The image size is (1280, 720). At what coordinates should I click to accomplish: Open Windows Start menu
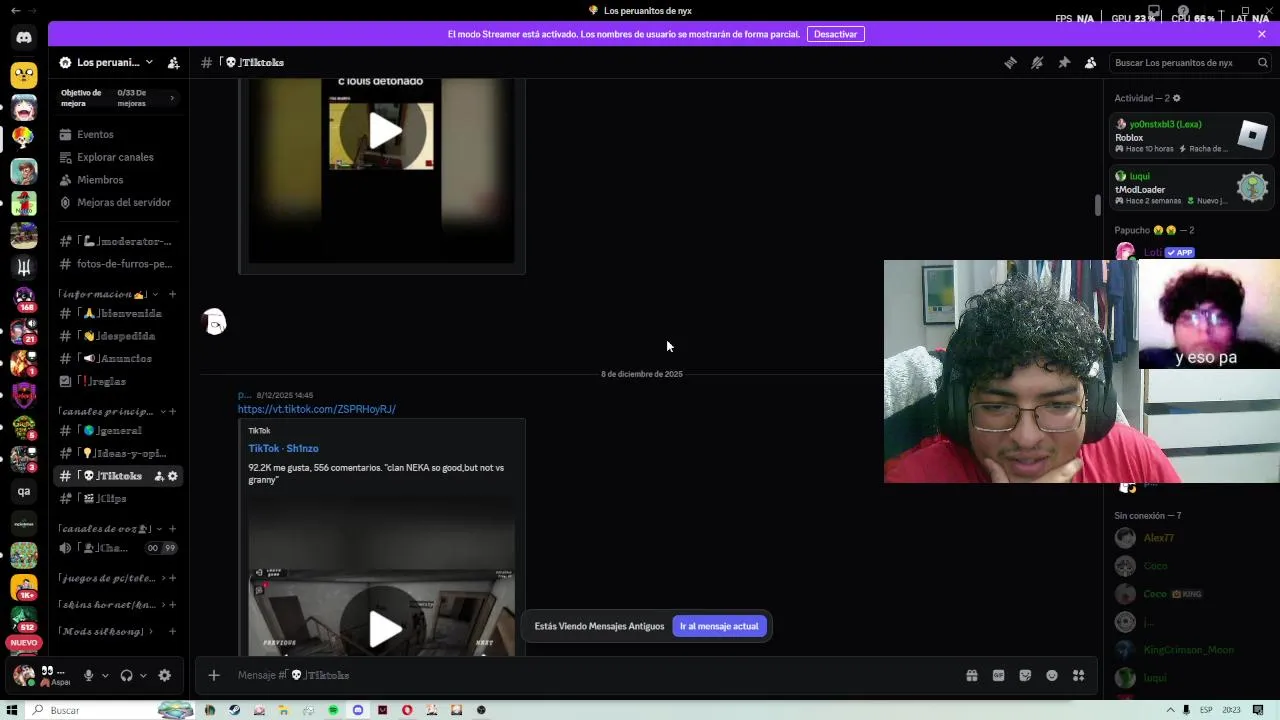(12, 710)
